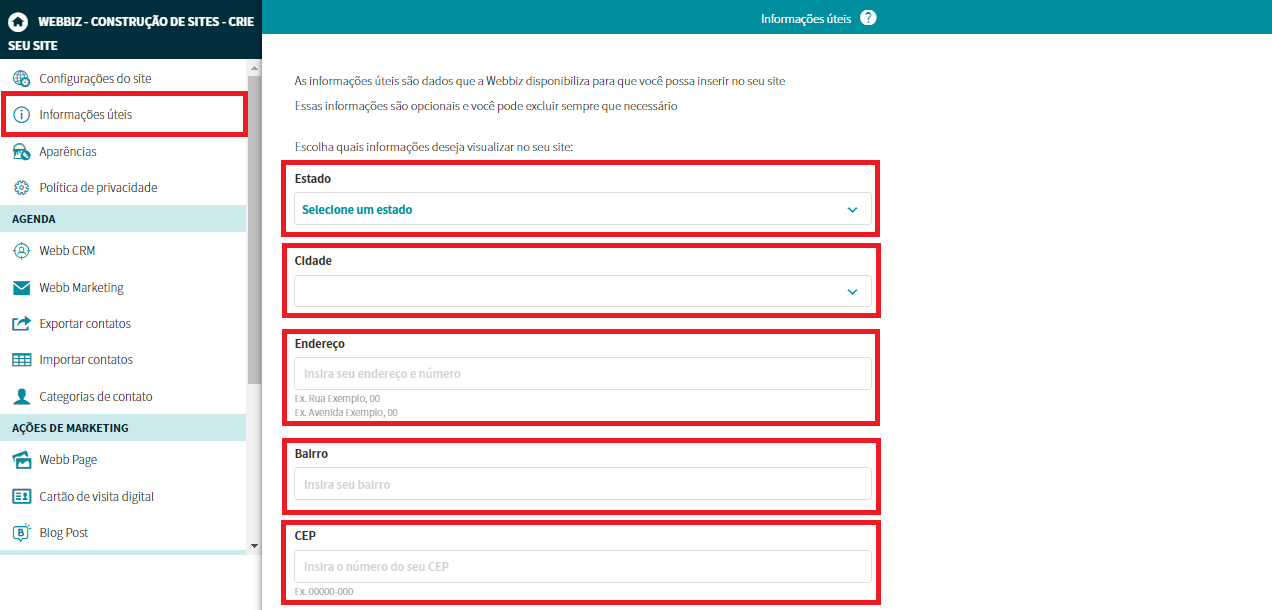Click the globe icon for Configurações do site

(21, 79)
